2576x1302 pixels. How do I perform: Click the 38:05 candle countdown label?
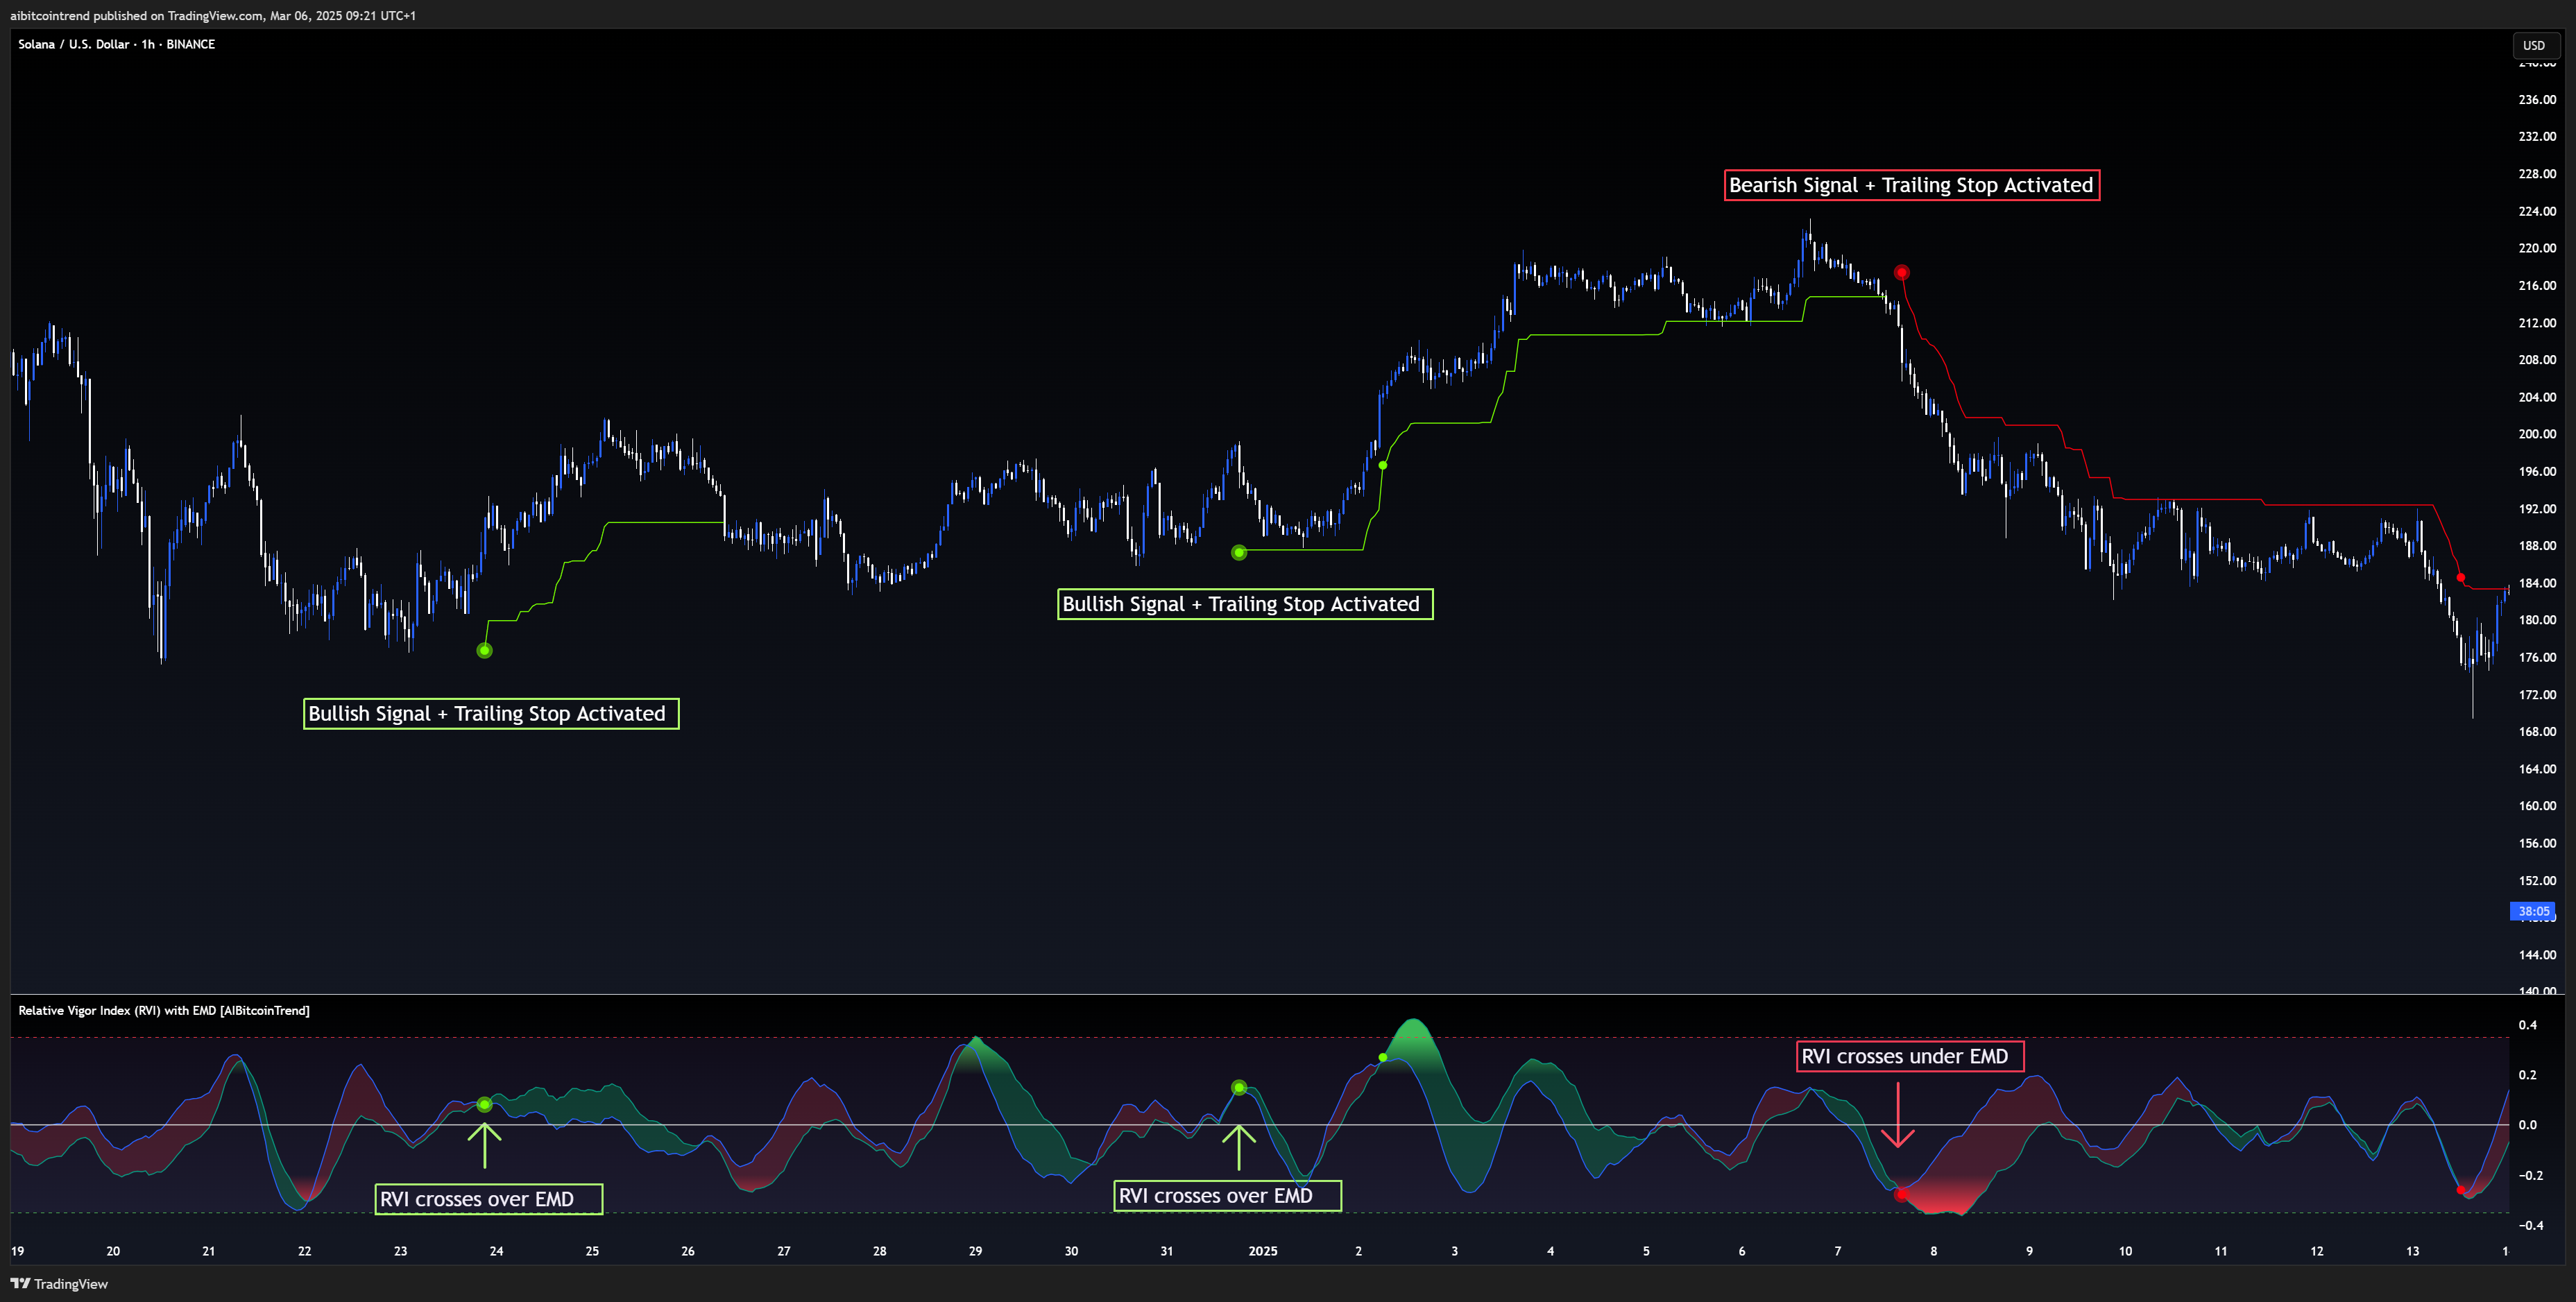tap(2533, 911)
